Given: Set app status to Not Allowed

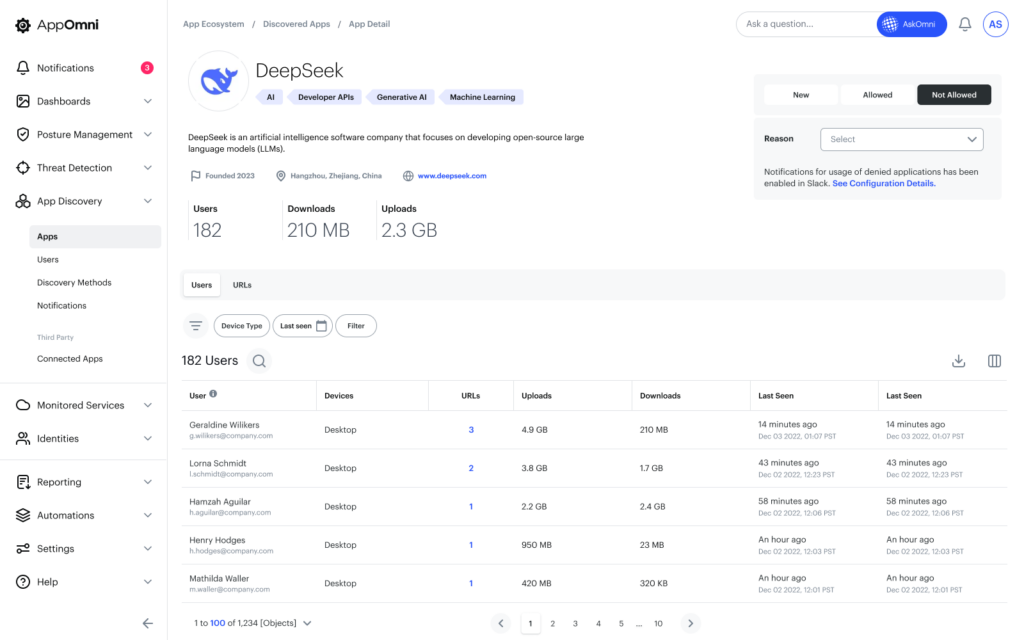Looking at the screenshot, I should pyautogui.click(x=954, y=95).
